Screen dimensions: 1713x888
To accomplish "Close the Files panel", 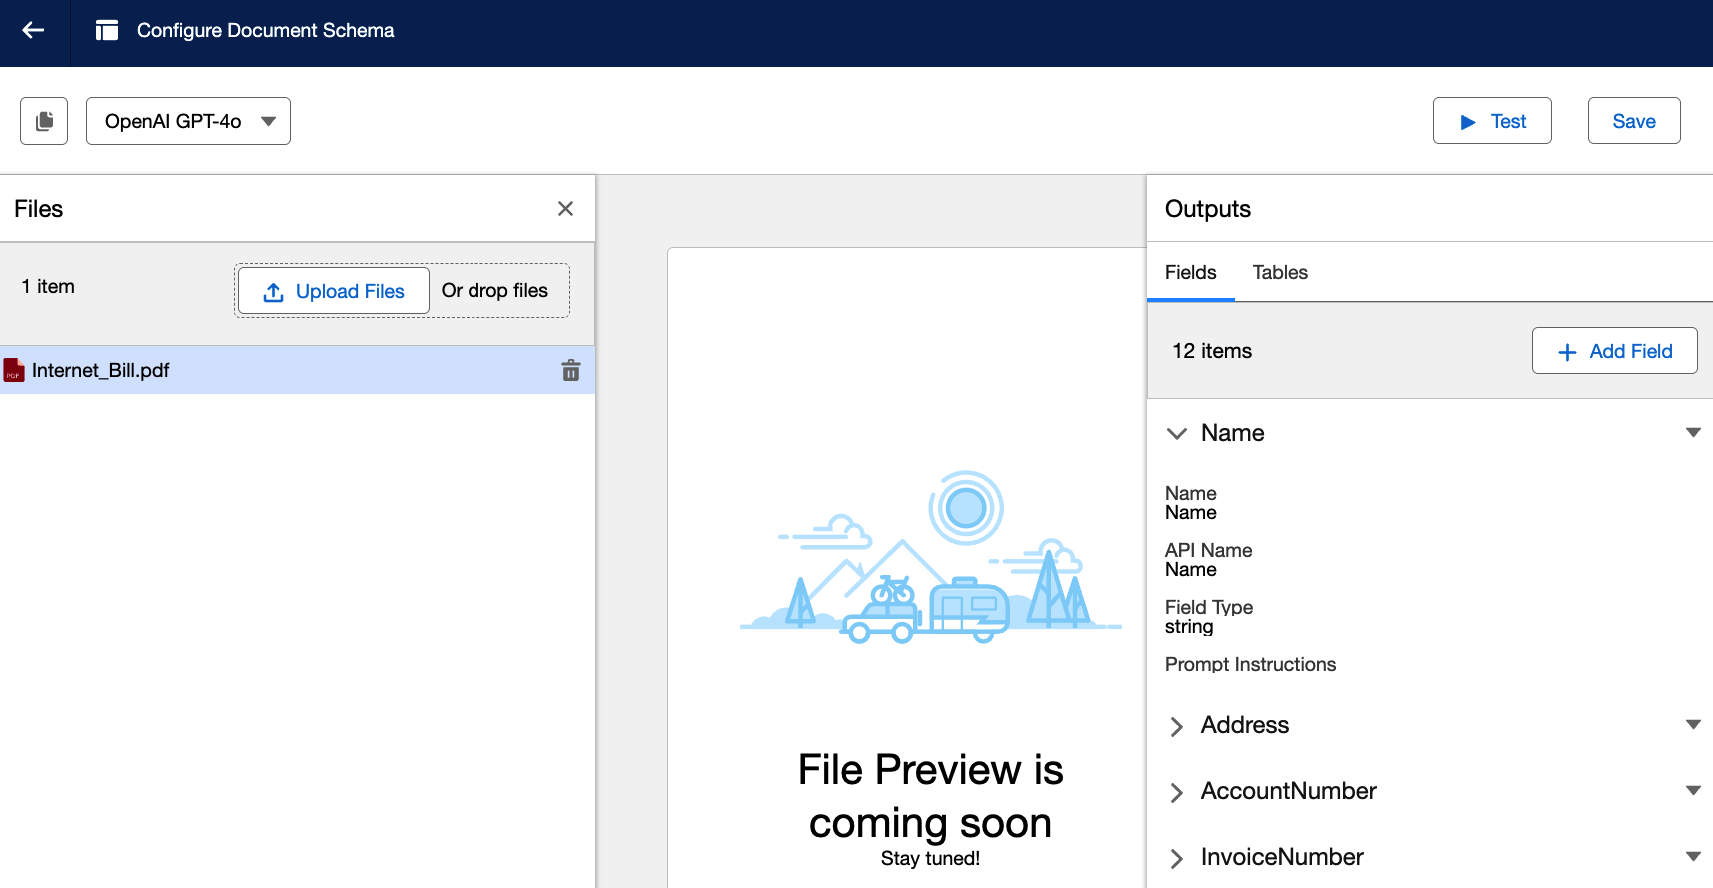I will [x=565, y=208].
